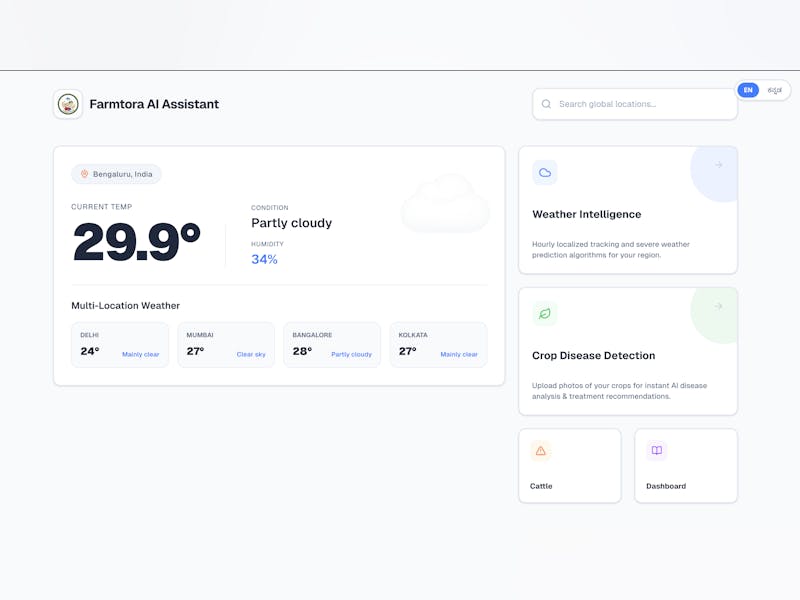Open the Weather Intelligence card
Viewport: 800px width, 600px height.
(628, 210)
